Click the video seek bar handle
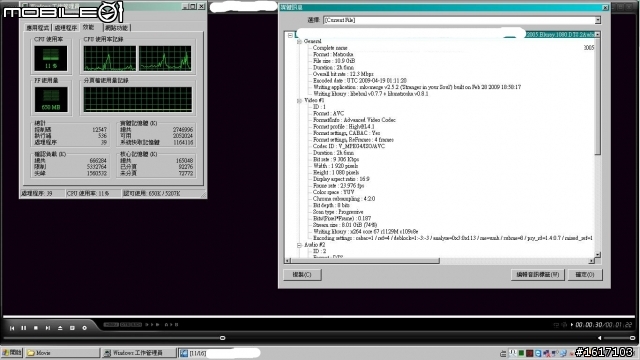This screenshot has height=360, width=640. (x=222, y=338)
